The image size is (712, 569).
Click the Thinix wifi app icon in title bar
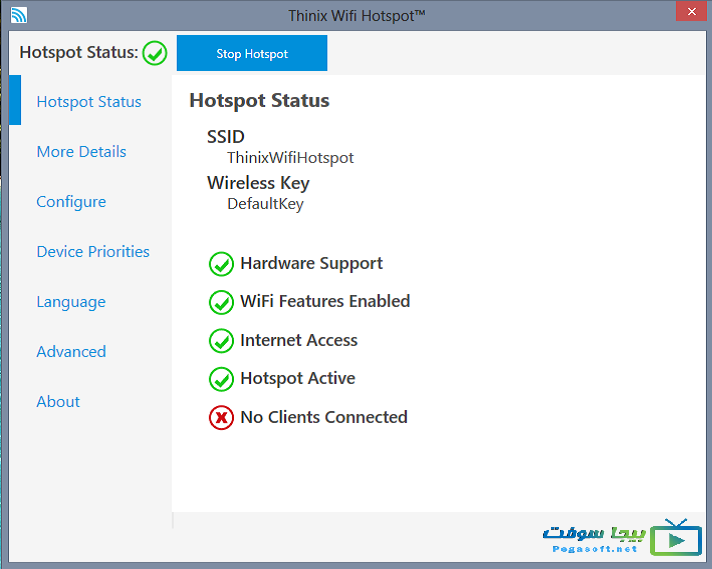[x=19, y=15]
